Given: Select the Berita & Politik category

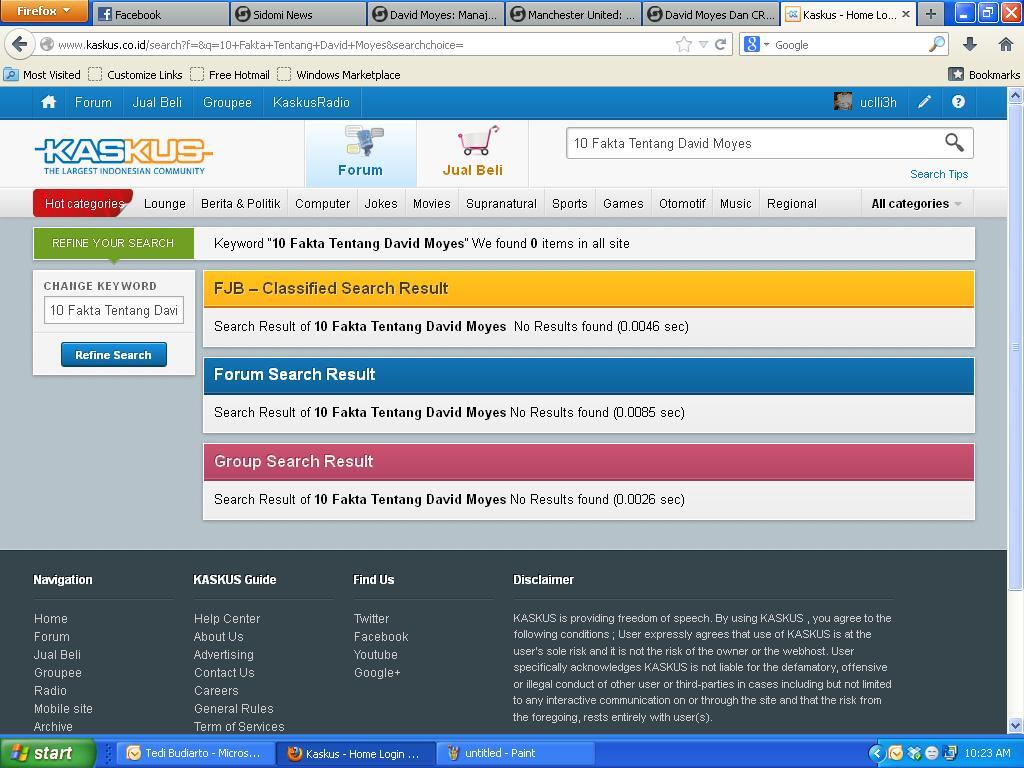Looking at the screenshot, I should [x=240, y=204].
